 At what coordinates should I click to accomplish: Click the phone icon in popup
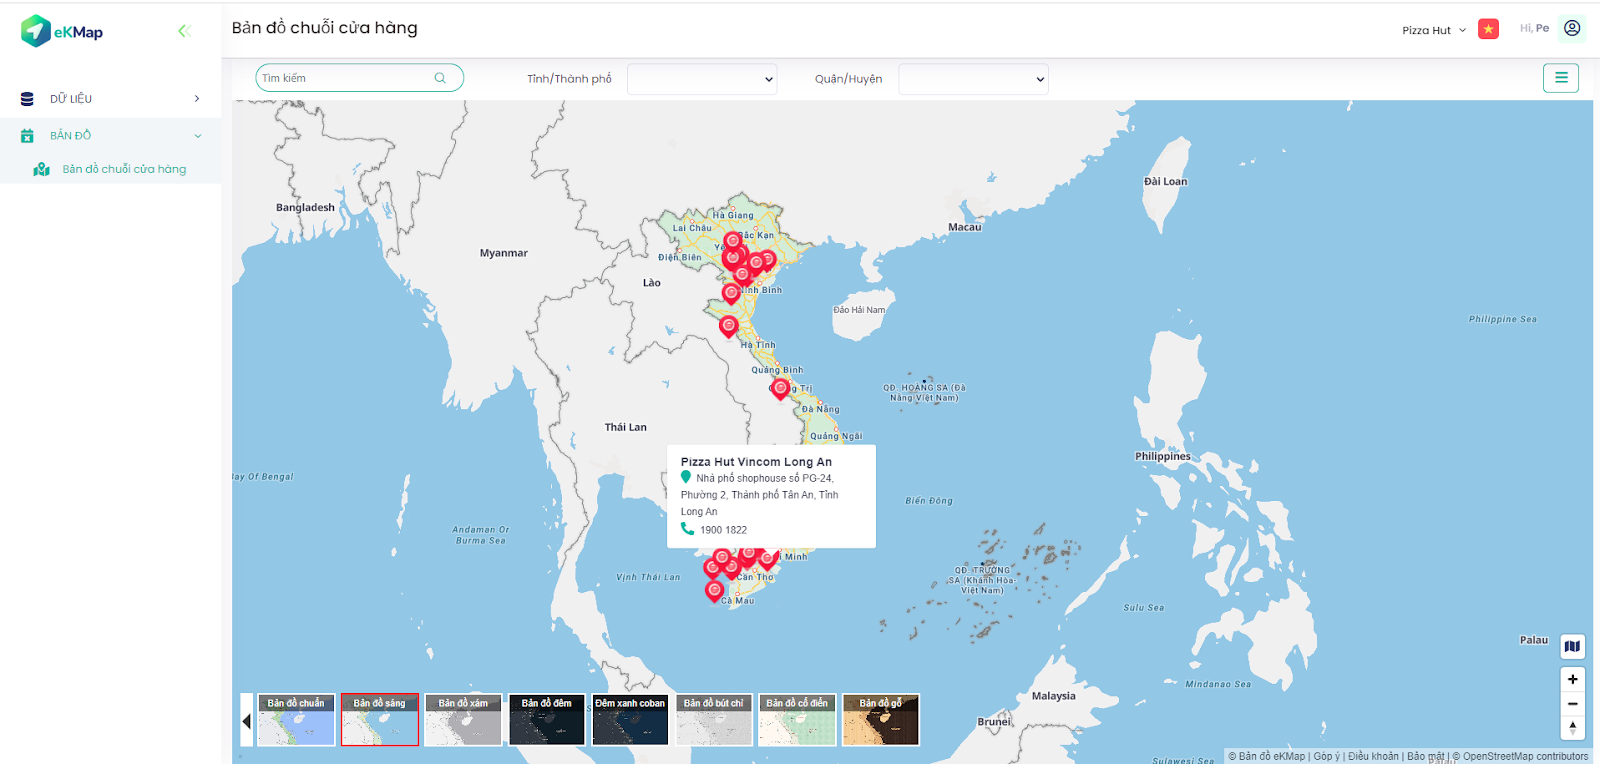point(687,529)
